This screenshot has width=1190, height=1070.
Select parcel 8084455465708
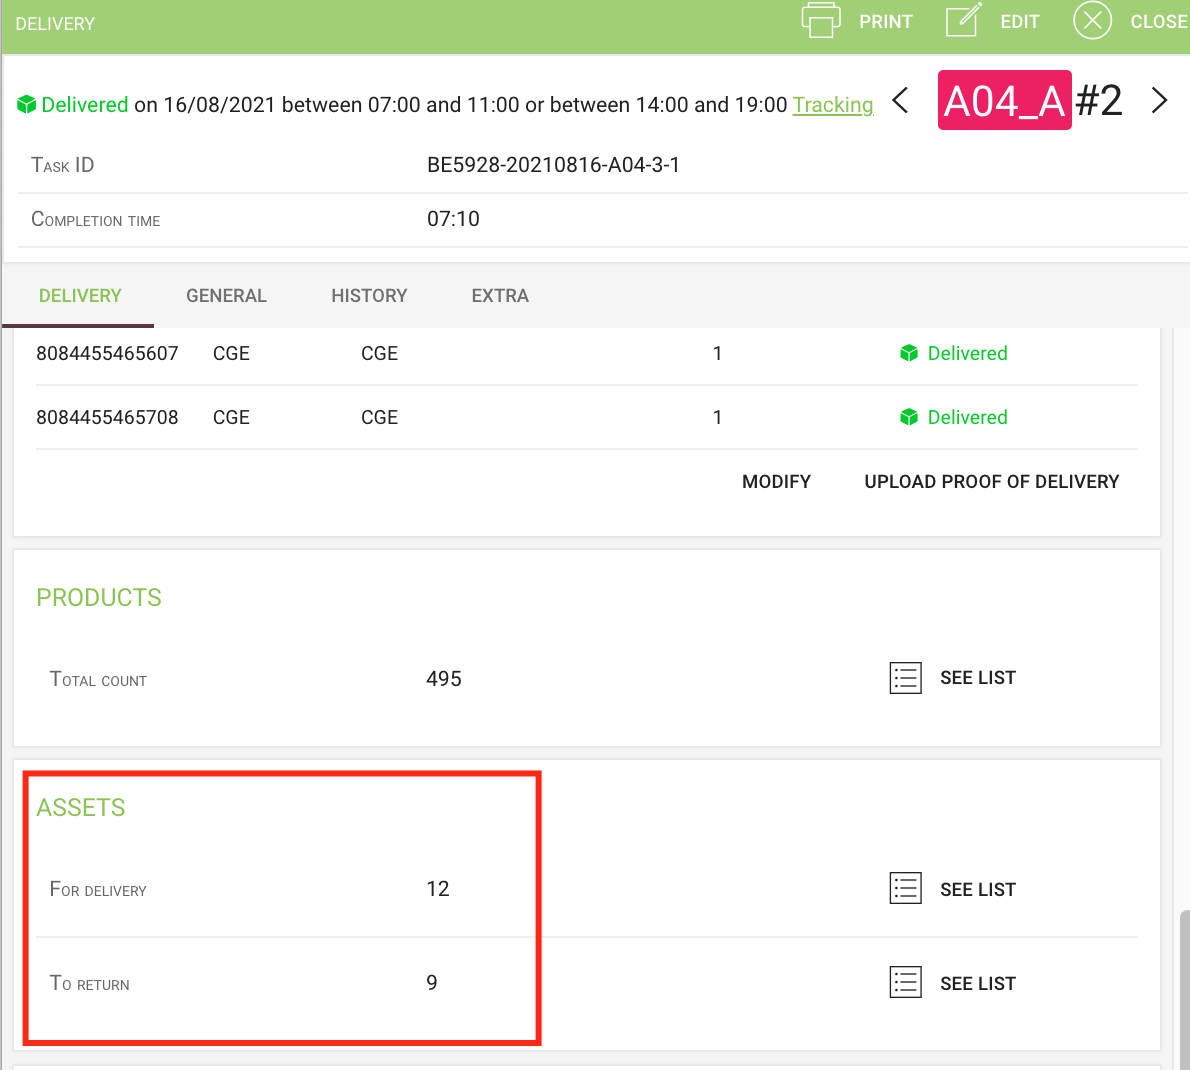pyautogui.click(x=107, y=417)
